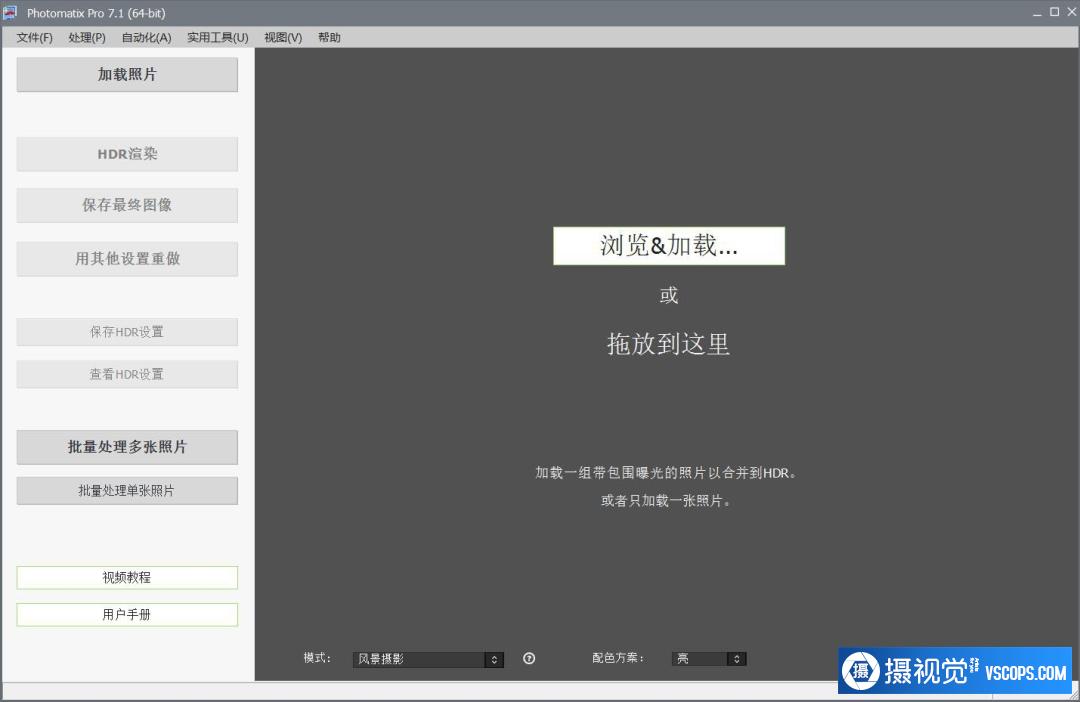Start 批量处理单张照片
This screenshot has width=1080, height=702.
pos(127,491)
